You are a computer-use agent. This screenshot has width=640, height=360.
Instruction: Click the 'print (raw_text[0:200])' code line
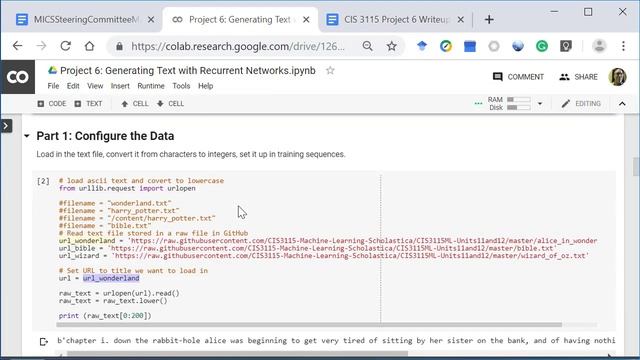tap(105, 316)
